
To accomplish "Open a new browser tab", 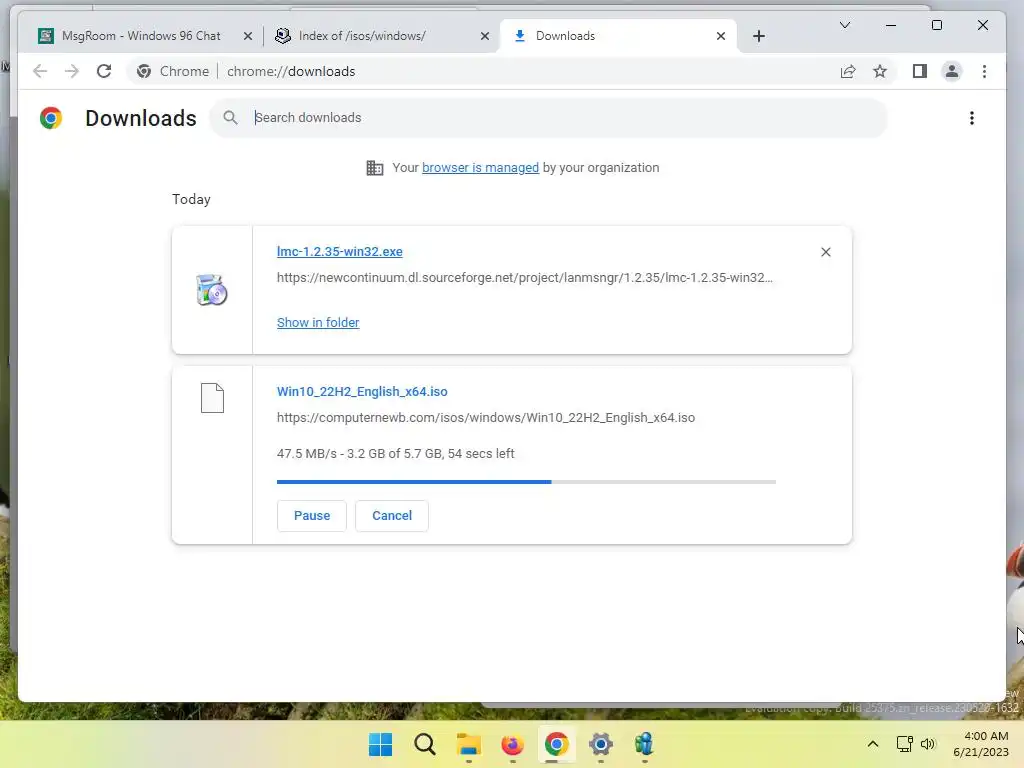I will pyautogui.click(x=758, y=36).
